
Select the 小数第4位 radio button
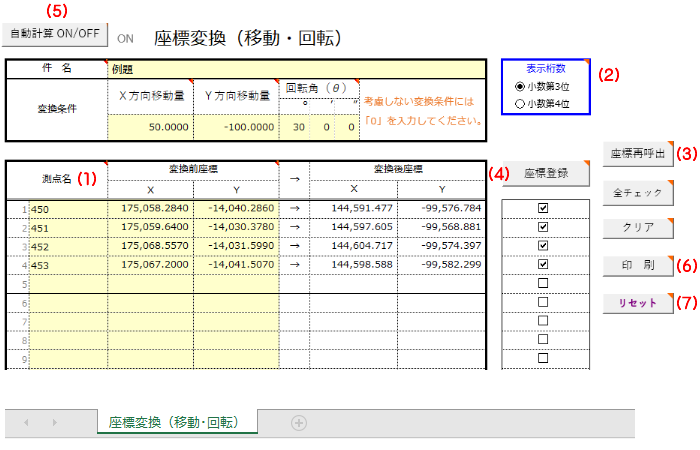point(520,104)
